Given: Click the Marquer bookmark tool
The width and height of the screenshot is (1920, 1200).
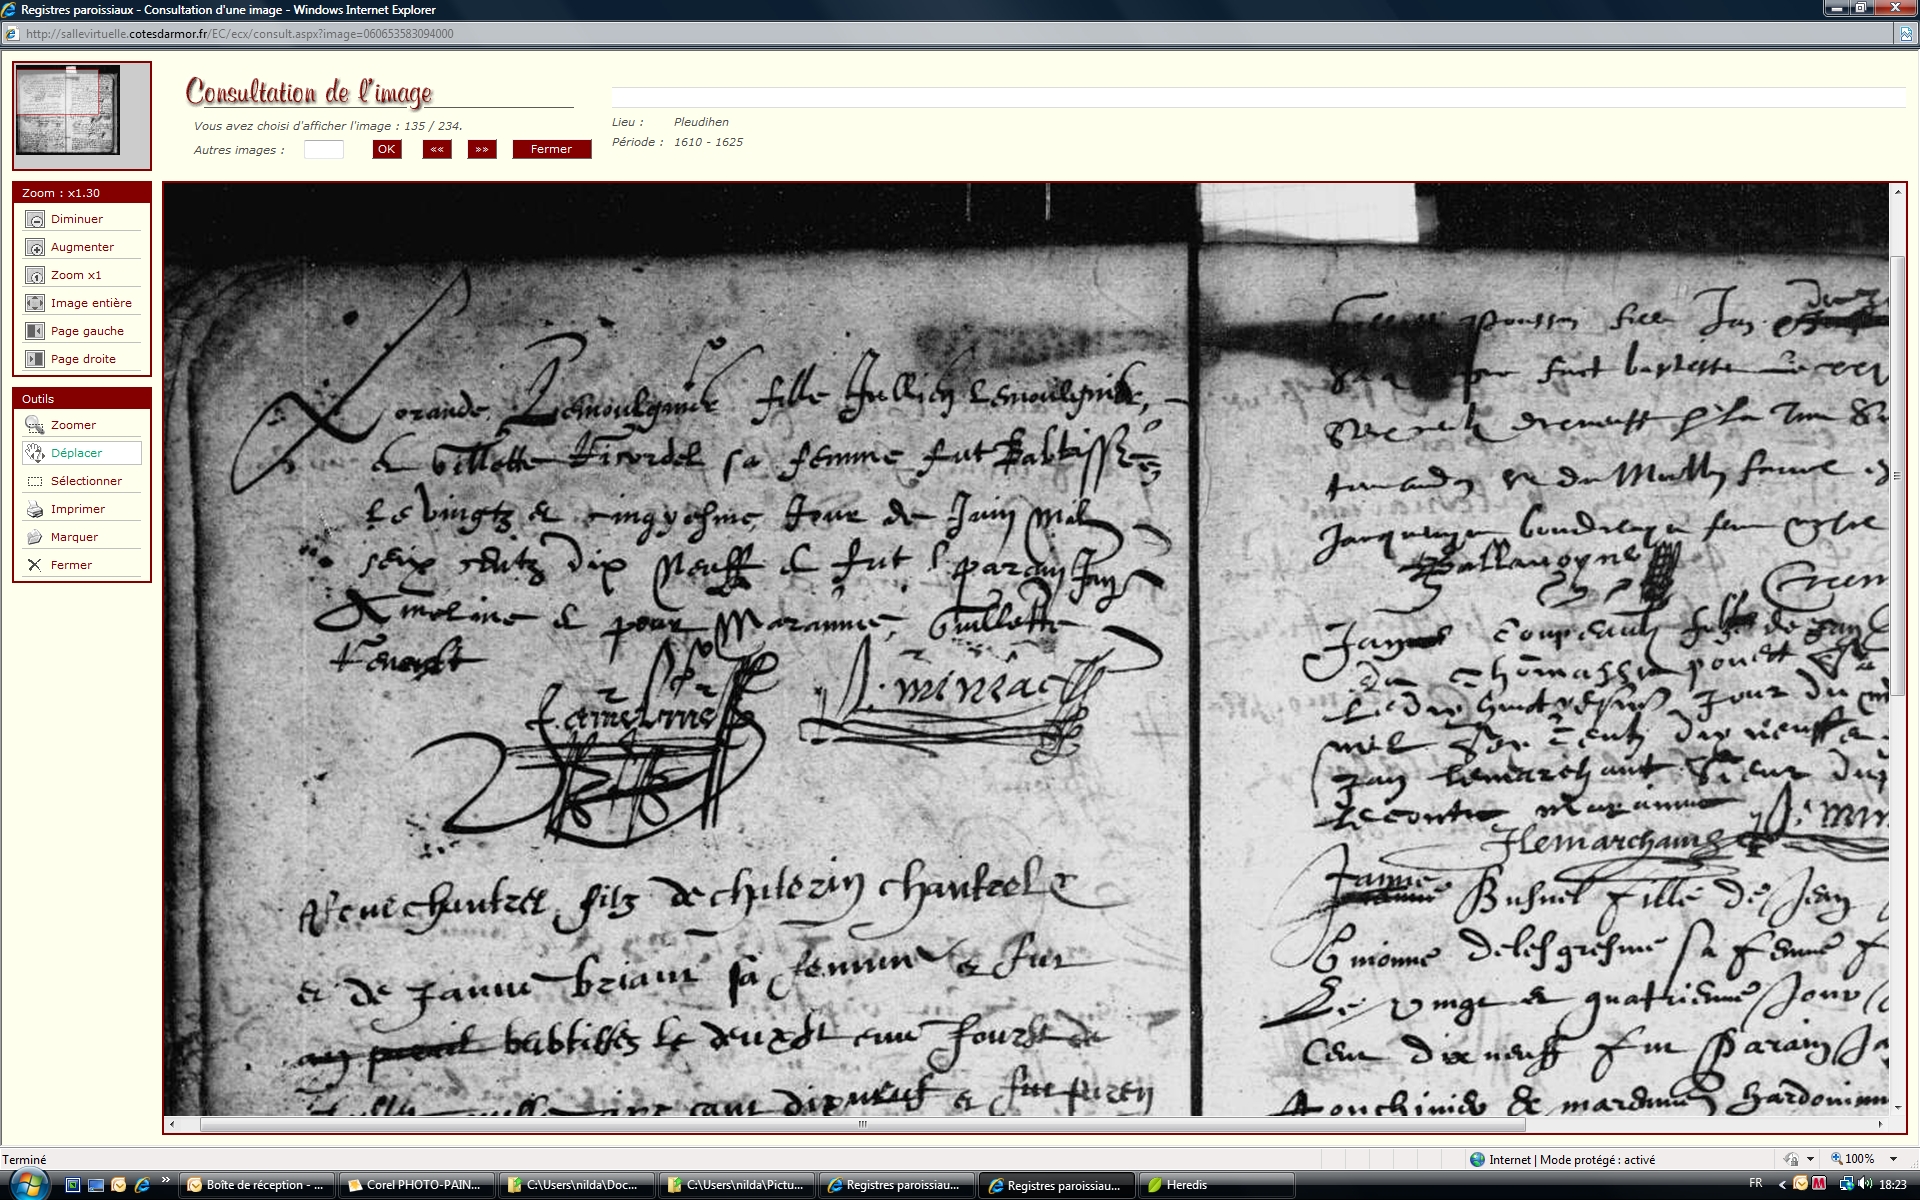Looking at the screenshot, I should [35, 537].
